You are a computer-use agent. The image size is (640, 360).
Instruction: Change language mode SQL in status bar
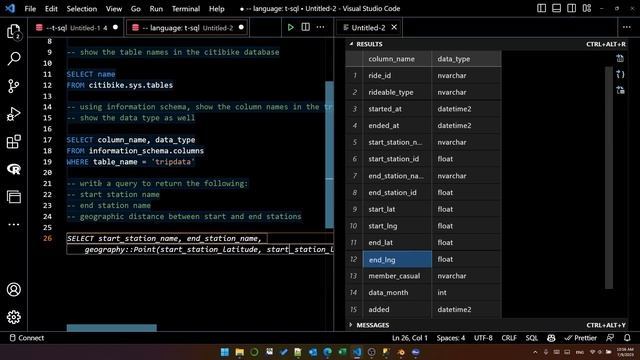coord(531,338)
